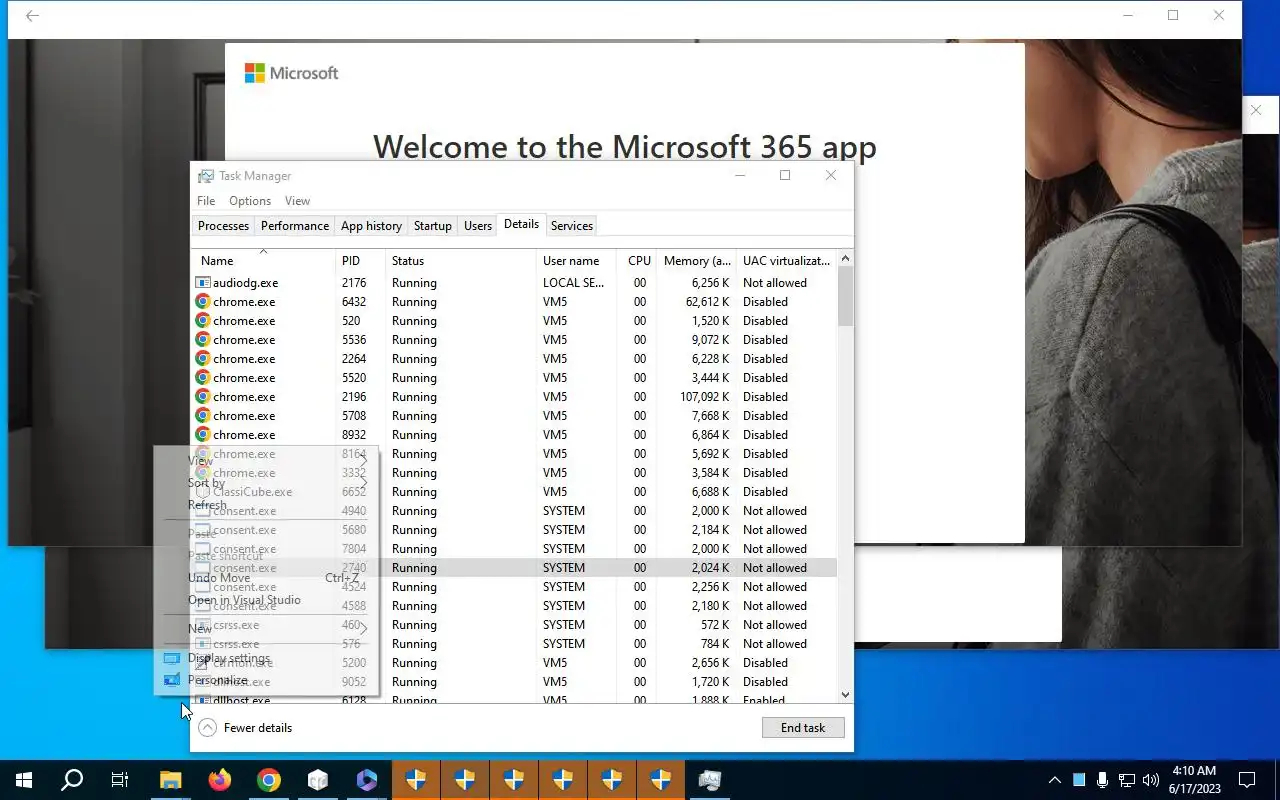Open Task View from the taskbar
Viewport: 1280px width, 800px height.
pyautogui.click(x=120, y=780)
